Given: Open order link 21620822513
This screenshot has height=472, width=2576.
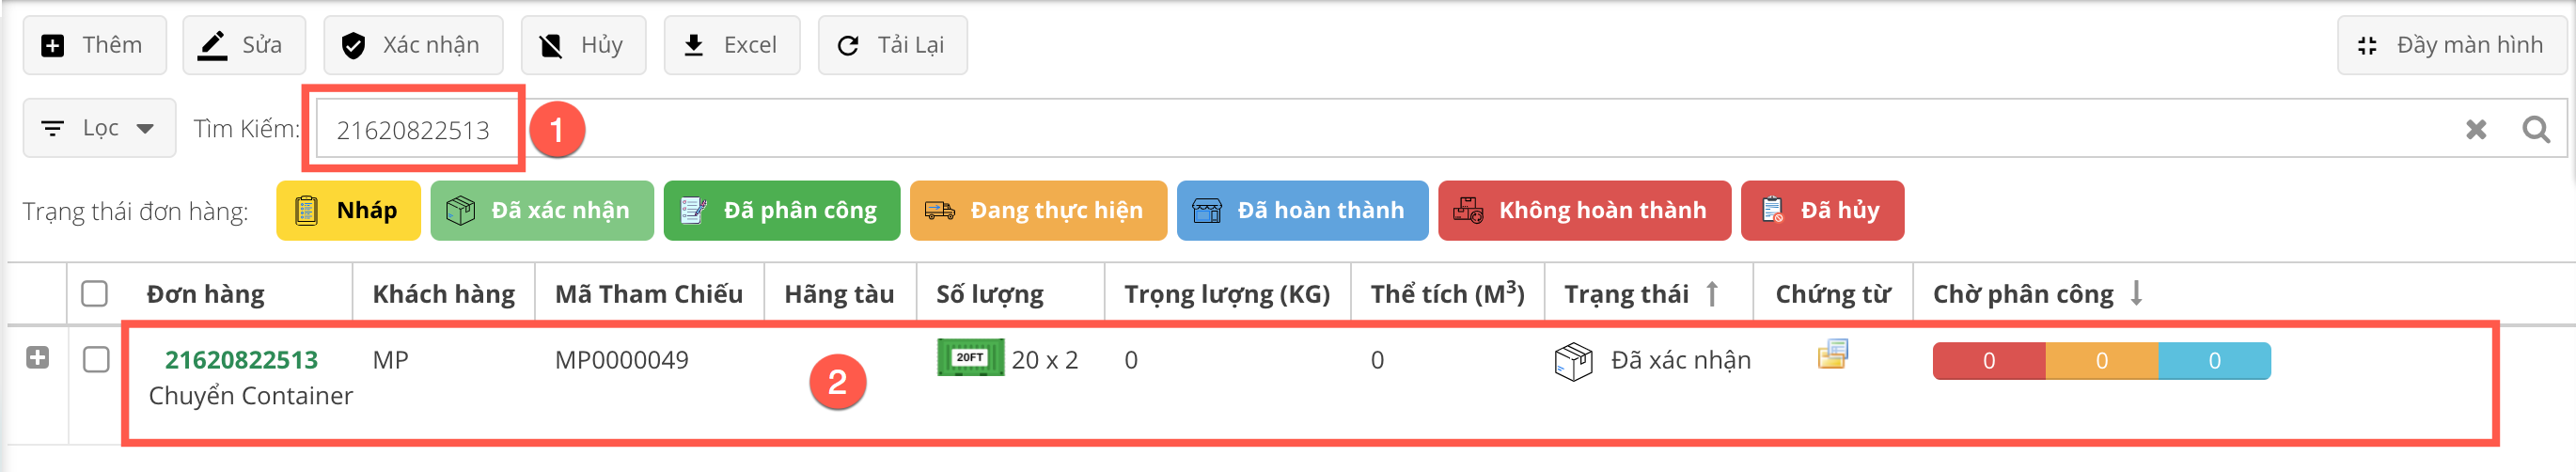Looking at the screenshot, I should 241,360.
